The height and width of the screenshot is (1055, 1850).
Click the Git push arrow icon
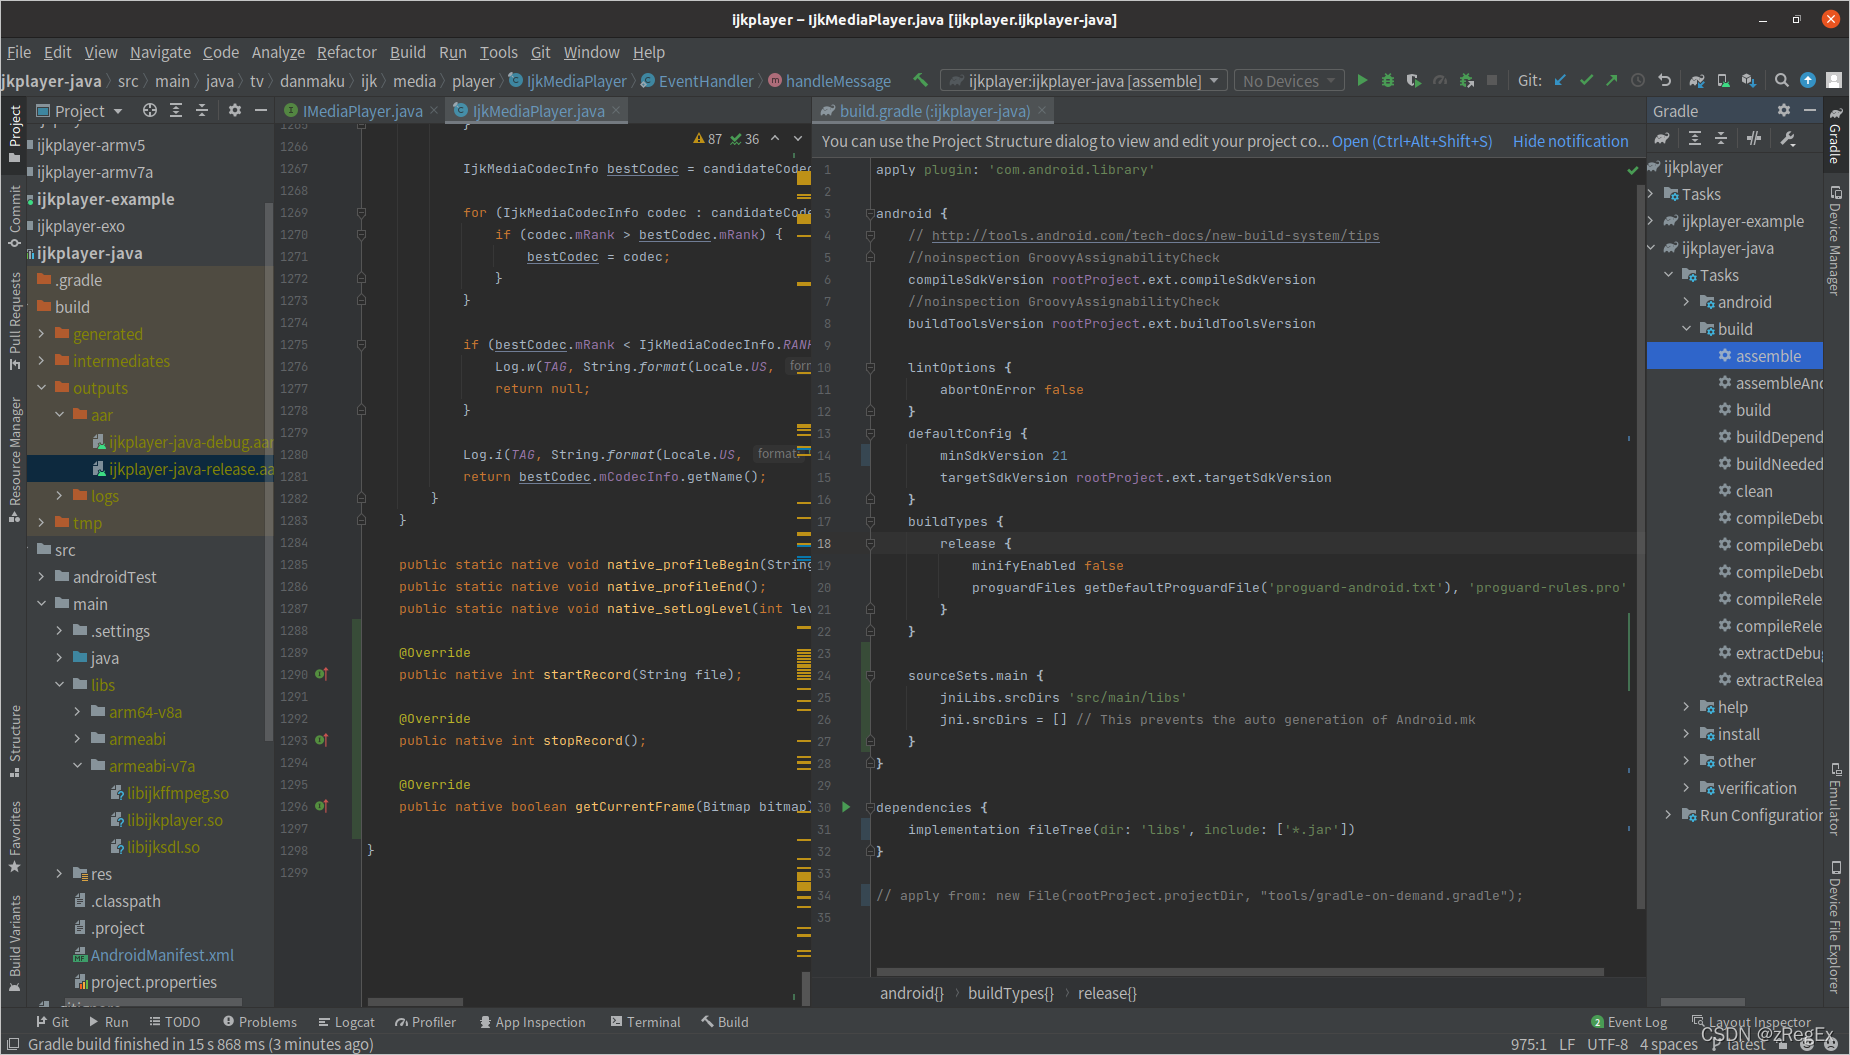coord(1612,80)
